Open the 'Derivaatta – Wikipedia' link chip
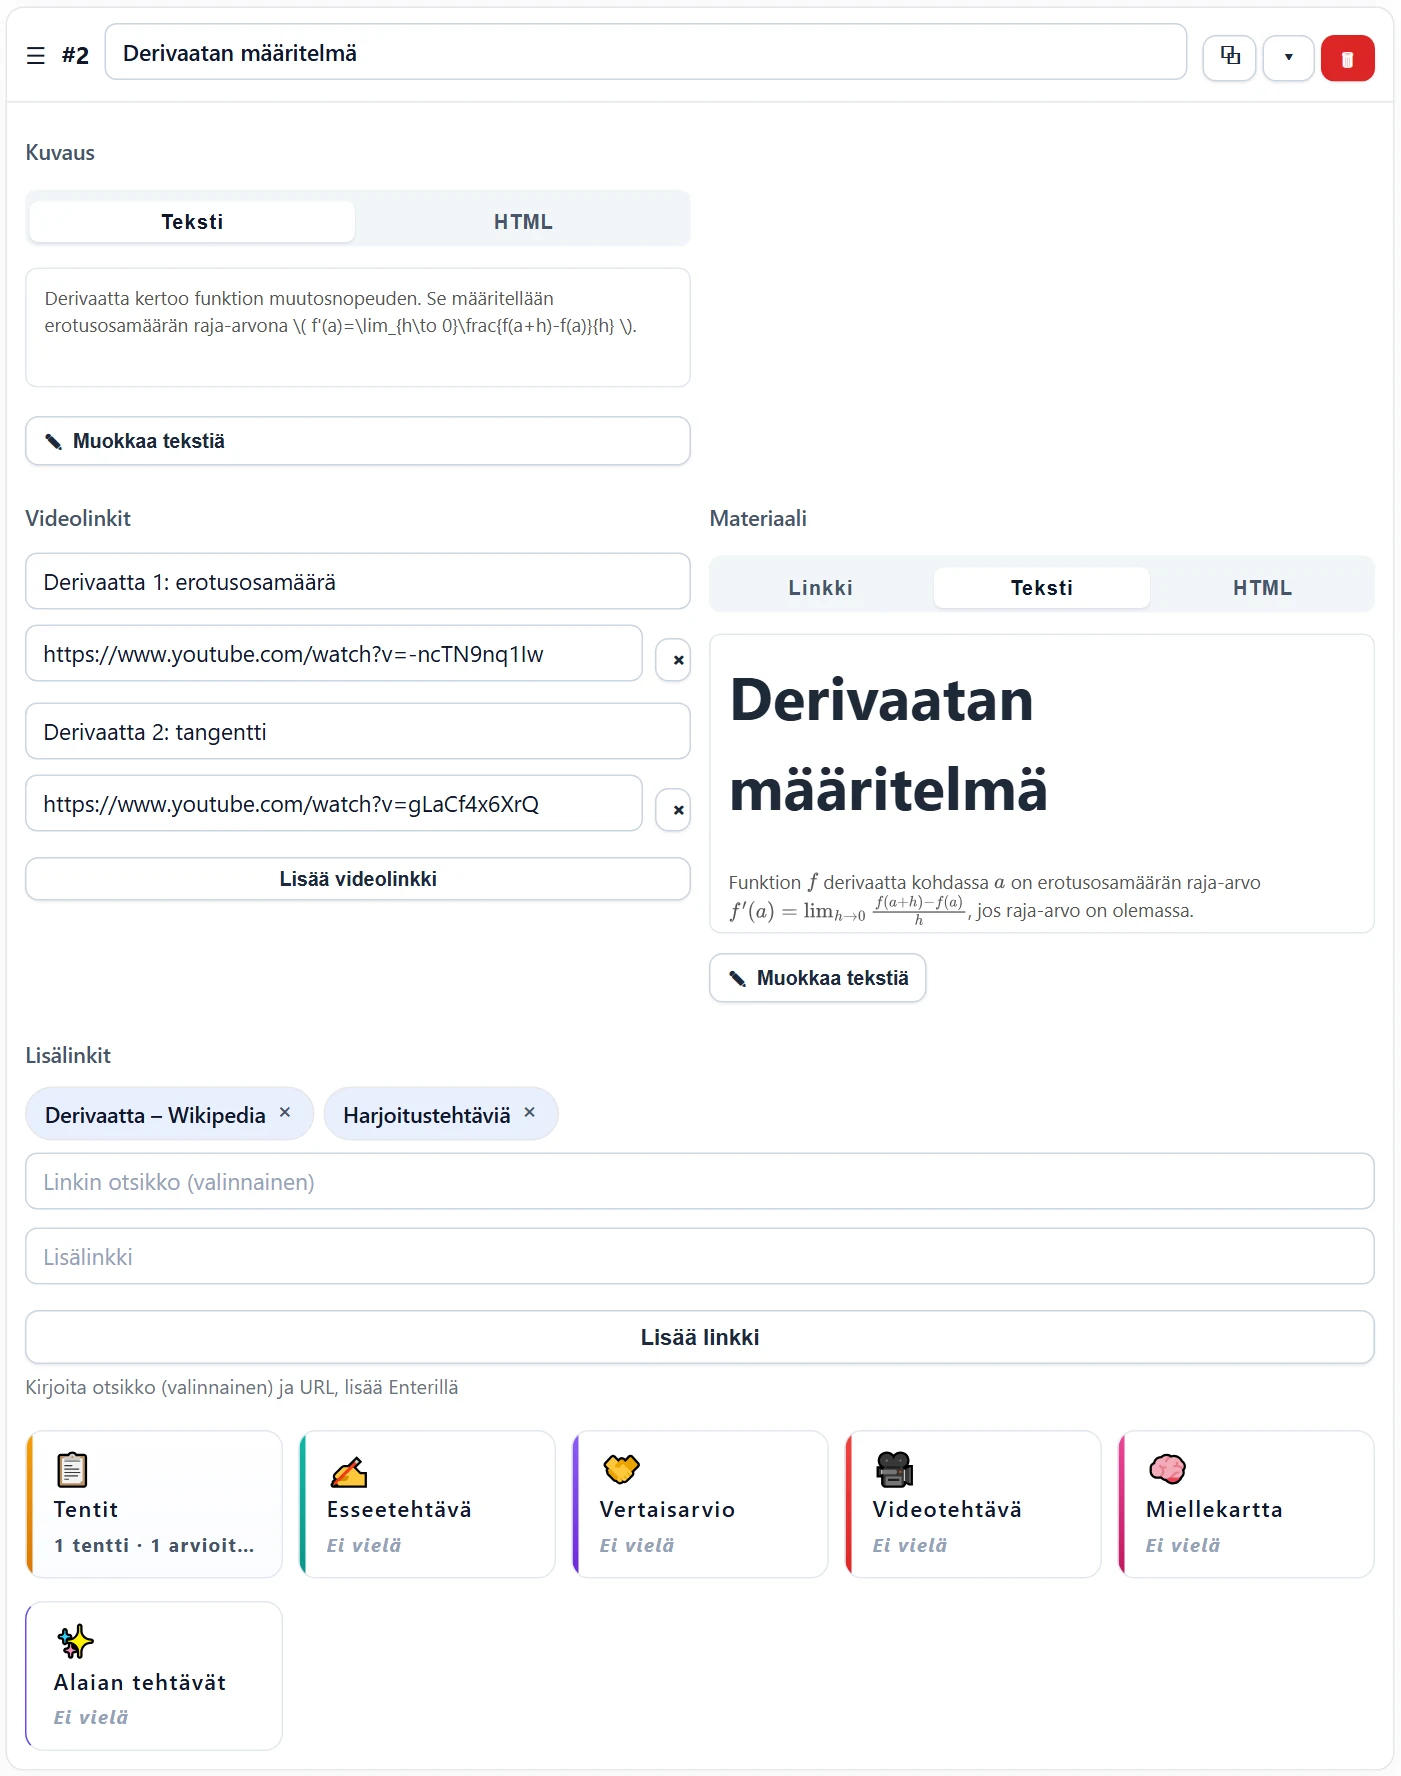This screenshot has height=1776, width=1401. 155,1115
